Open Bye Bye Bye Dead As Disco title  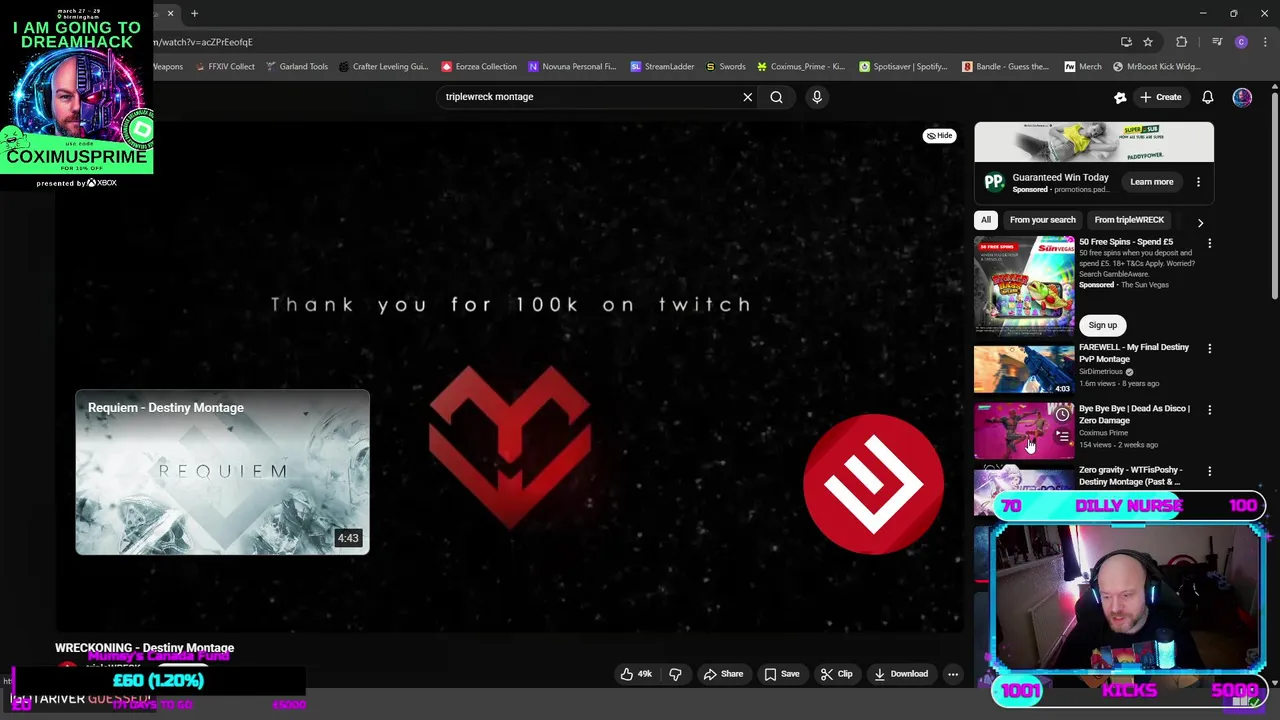[x=1134, y=414]
